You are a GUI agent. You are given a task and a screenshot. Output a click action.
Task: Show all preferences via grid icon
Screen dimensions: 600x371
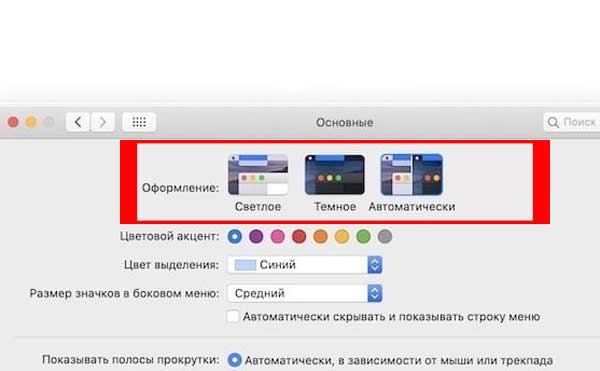click(x=139, y=122)
